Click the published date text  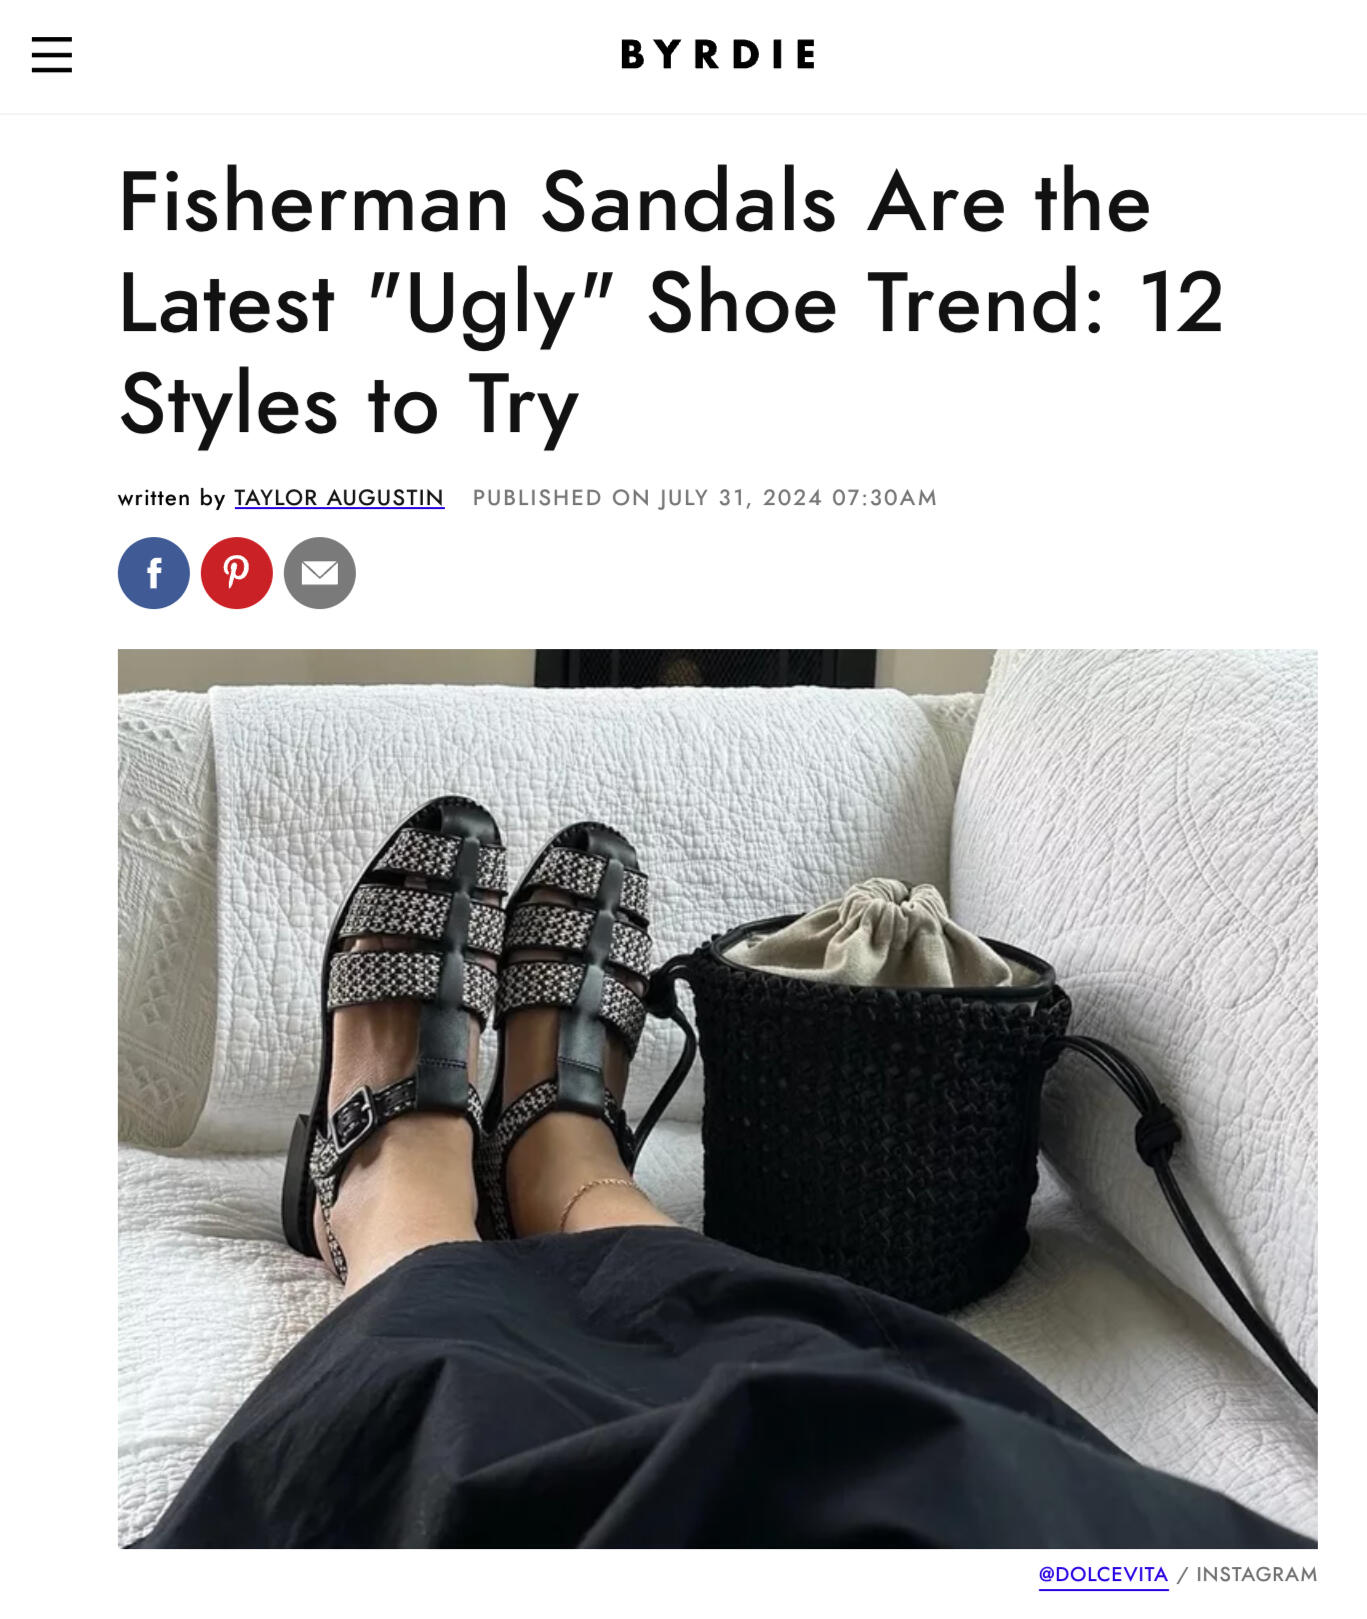tap(704, 498)
